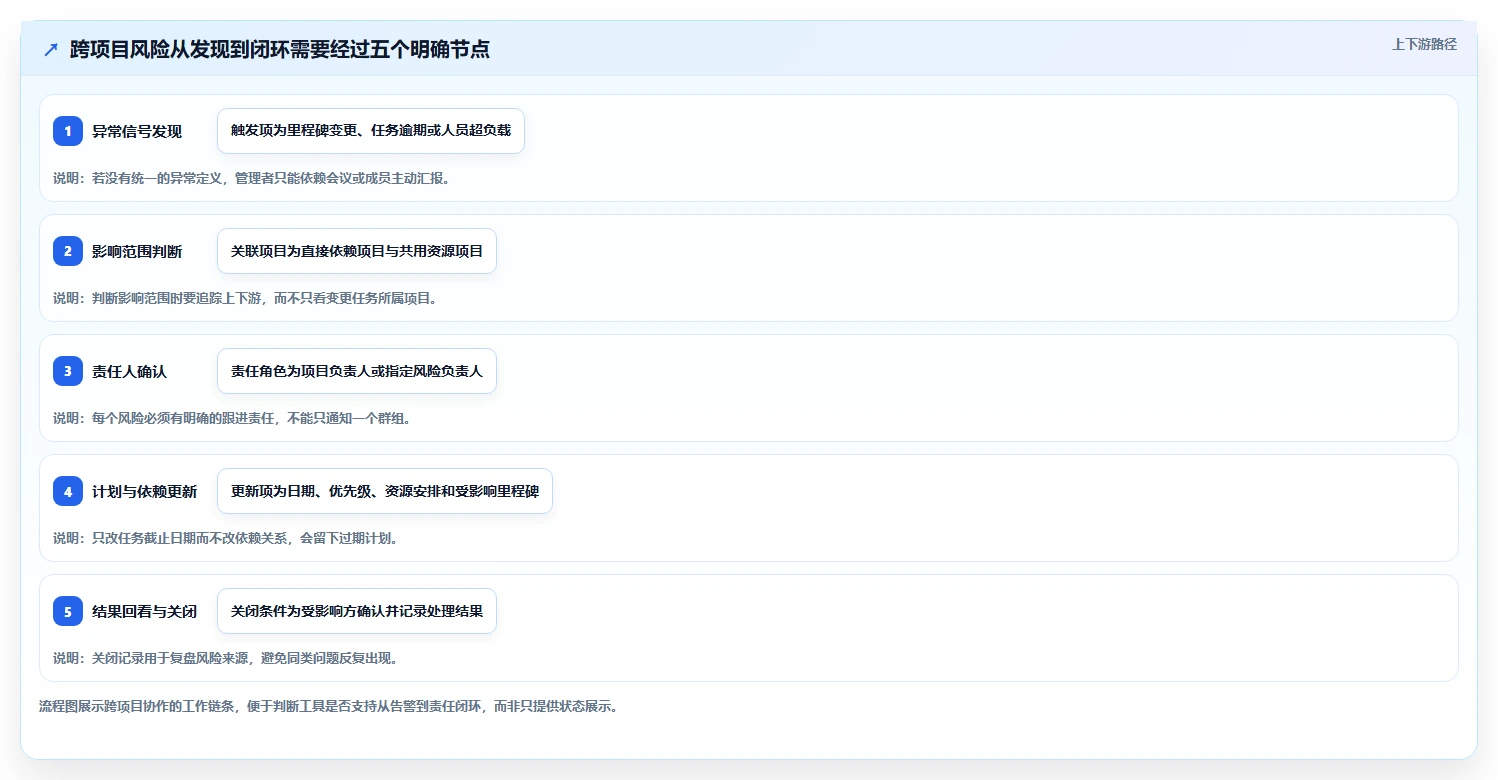The image size is (1498, 780).
Task: Click the box 触发项为里程碑变更、任务逾期或人员超负载
Action: (x=371, y=131)
